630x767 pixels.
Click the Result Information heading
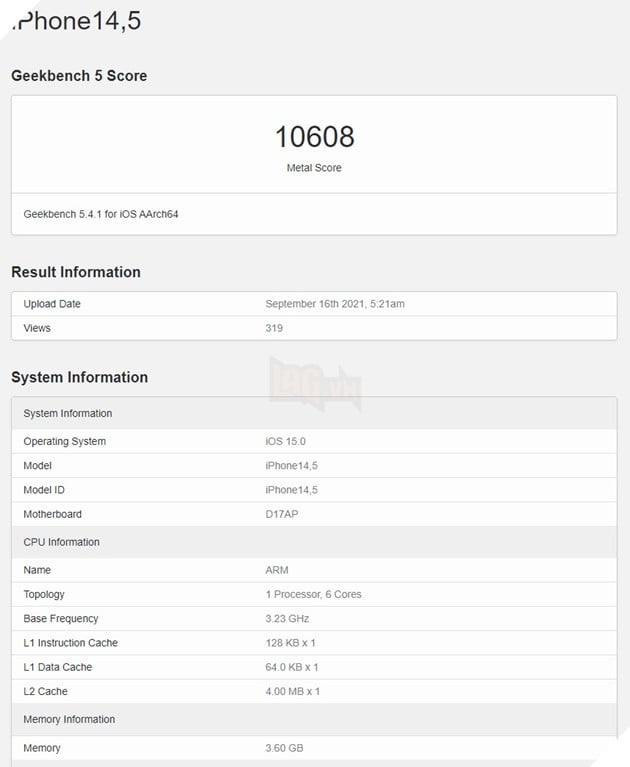76,272
